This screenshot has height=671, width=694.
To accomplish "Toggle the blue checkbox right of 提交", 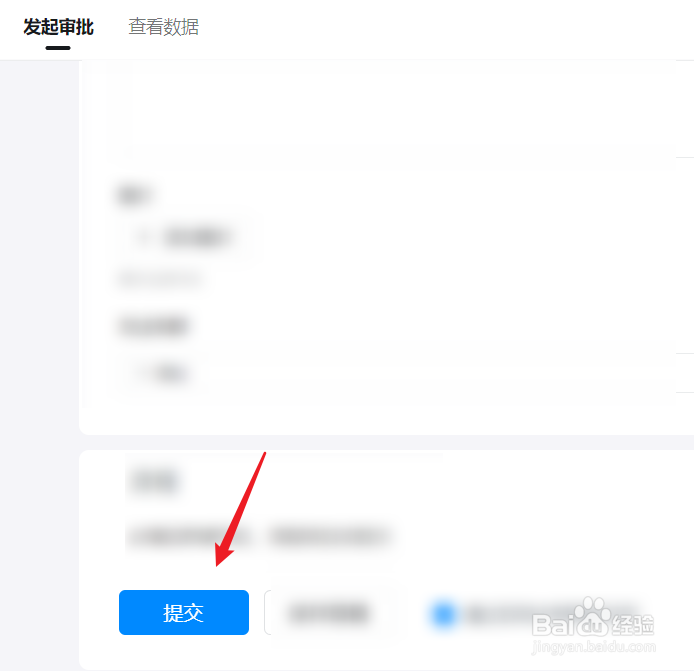I will pyautogui.click(x=443, y=613).
